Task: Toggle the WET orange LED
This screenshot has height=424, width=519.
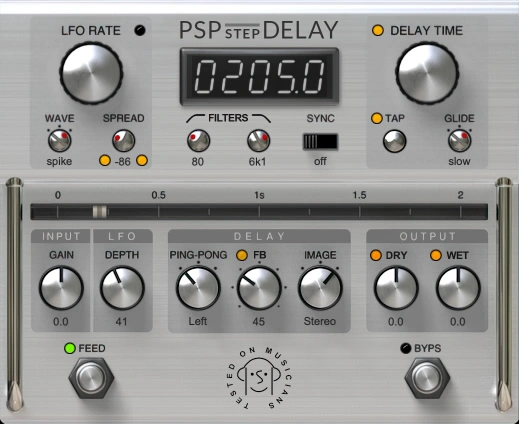Action: [x=436, y=255]
